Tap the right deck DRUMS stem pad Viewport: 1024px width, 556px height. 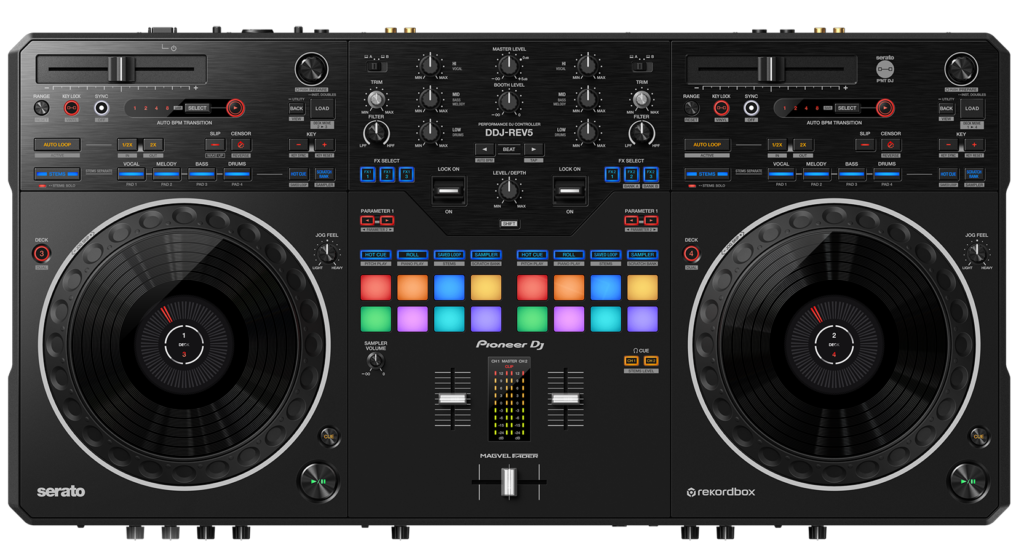[x=887, y=174]
